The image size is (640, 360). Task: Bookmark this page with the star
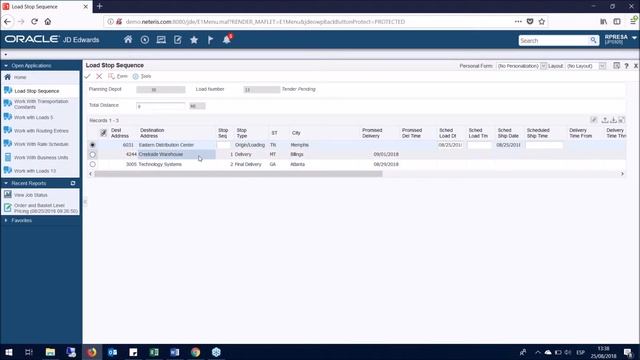[542, 22]
